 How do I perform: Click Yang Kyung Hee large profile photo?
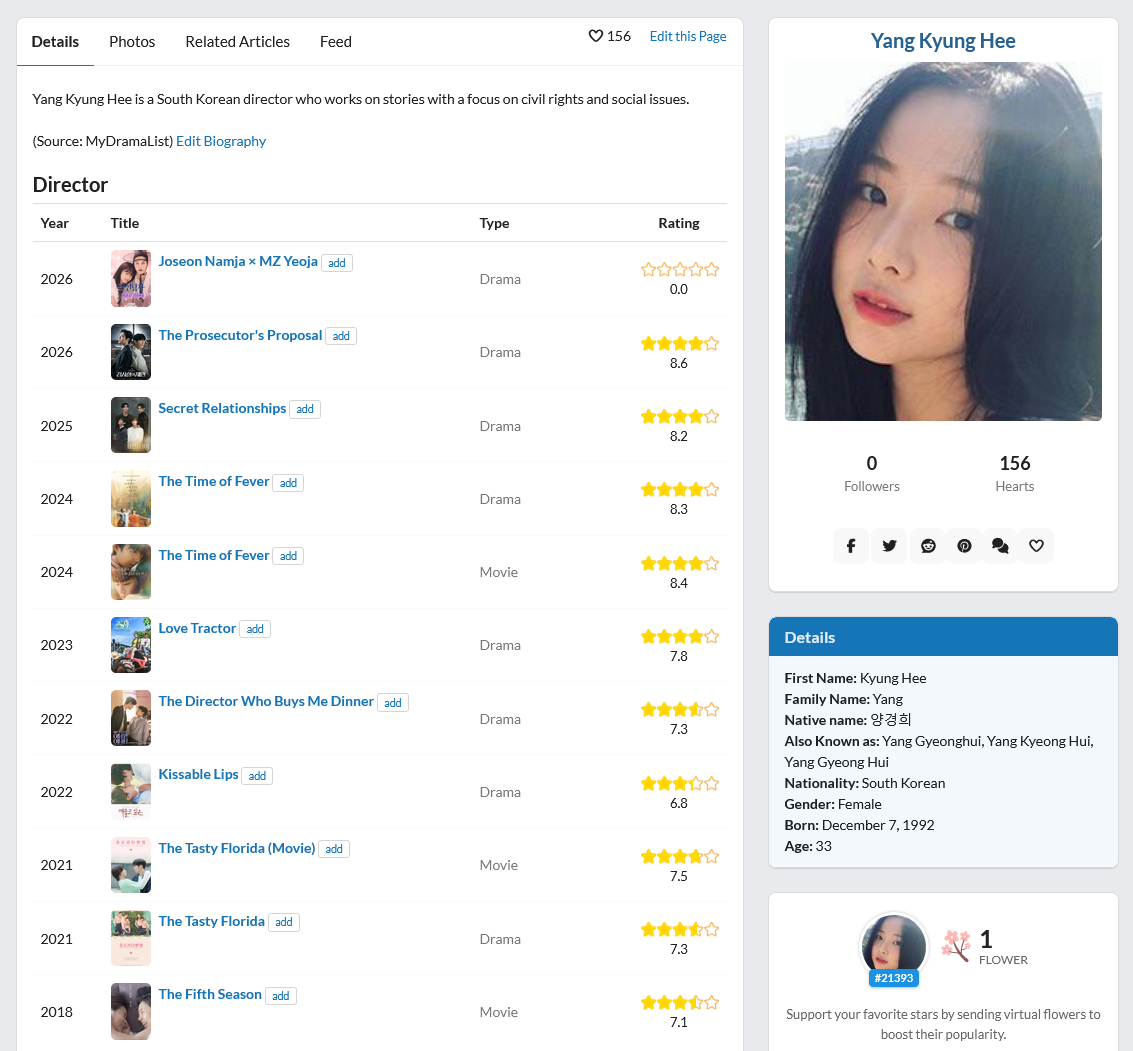[x=943, y=241]
